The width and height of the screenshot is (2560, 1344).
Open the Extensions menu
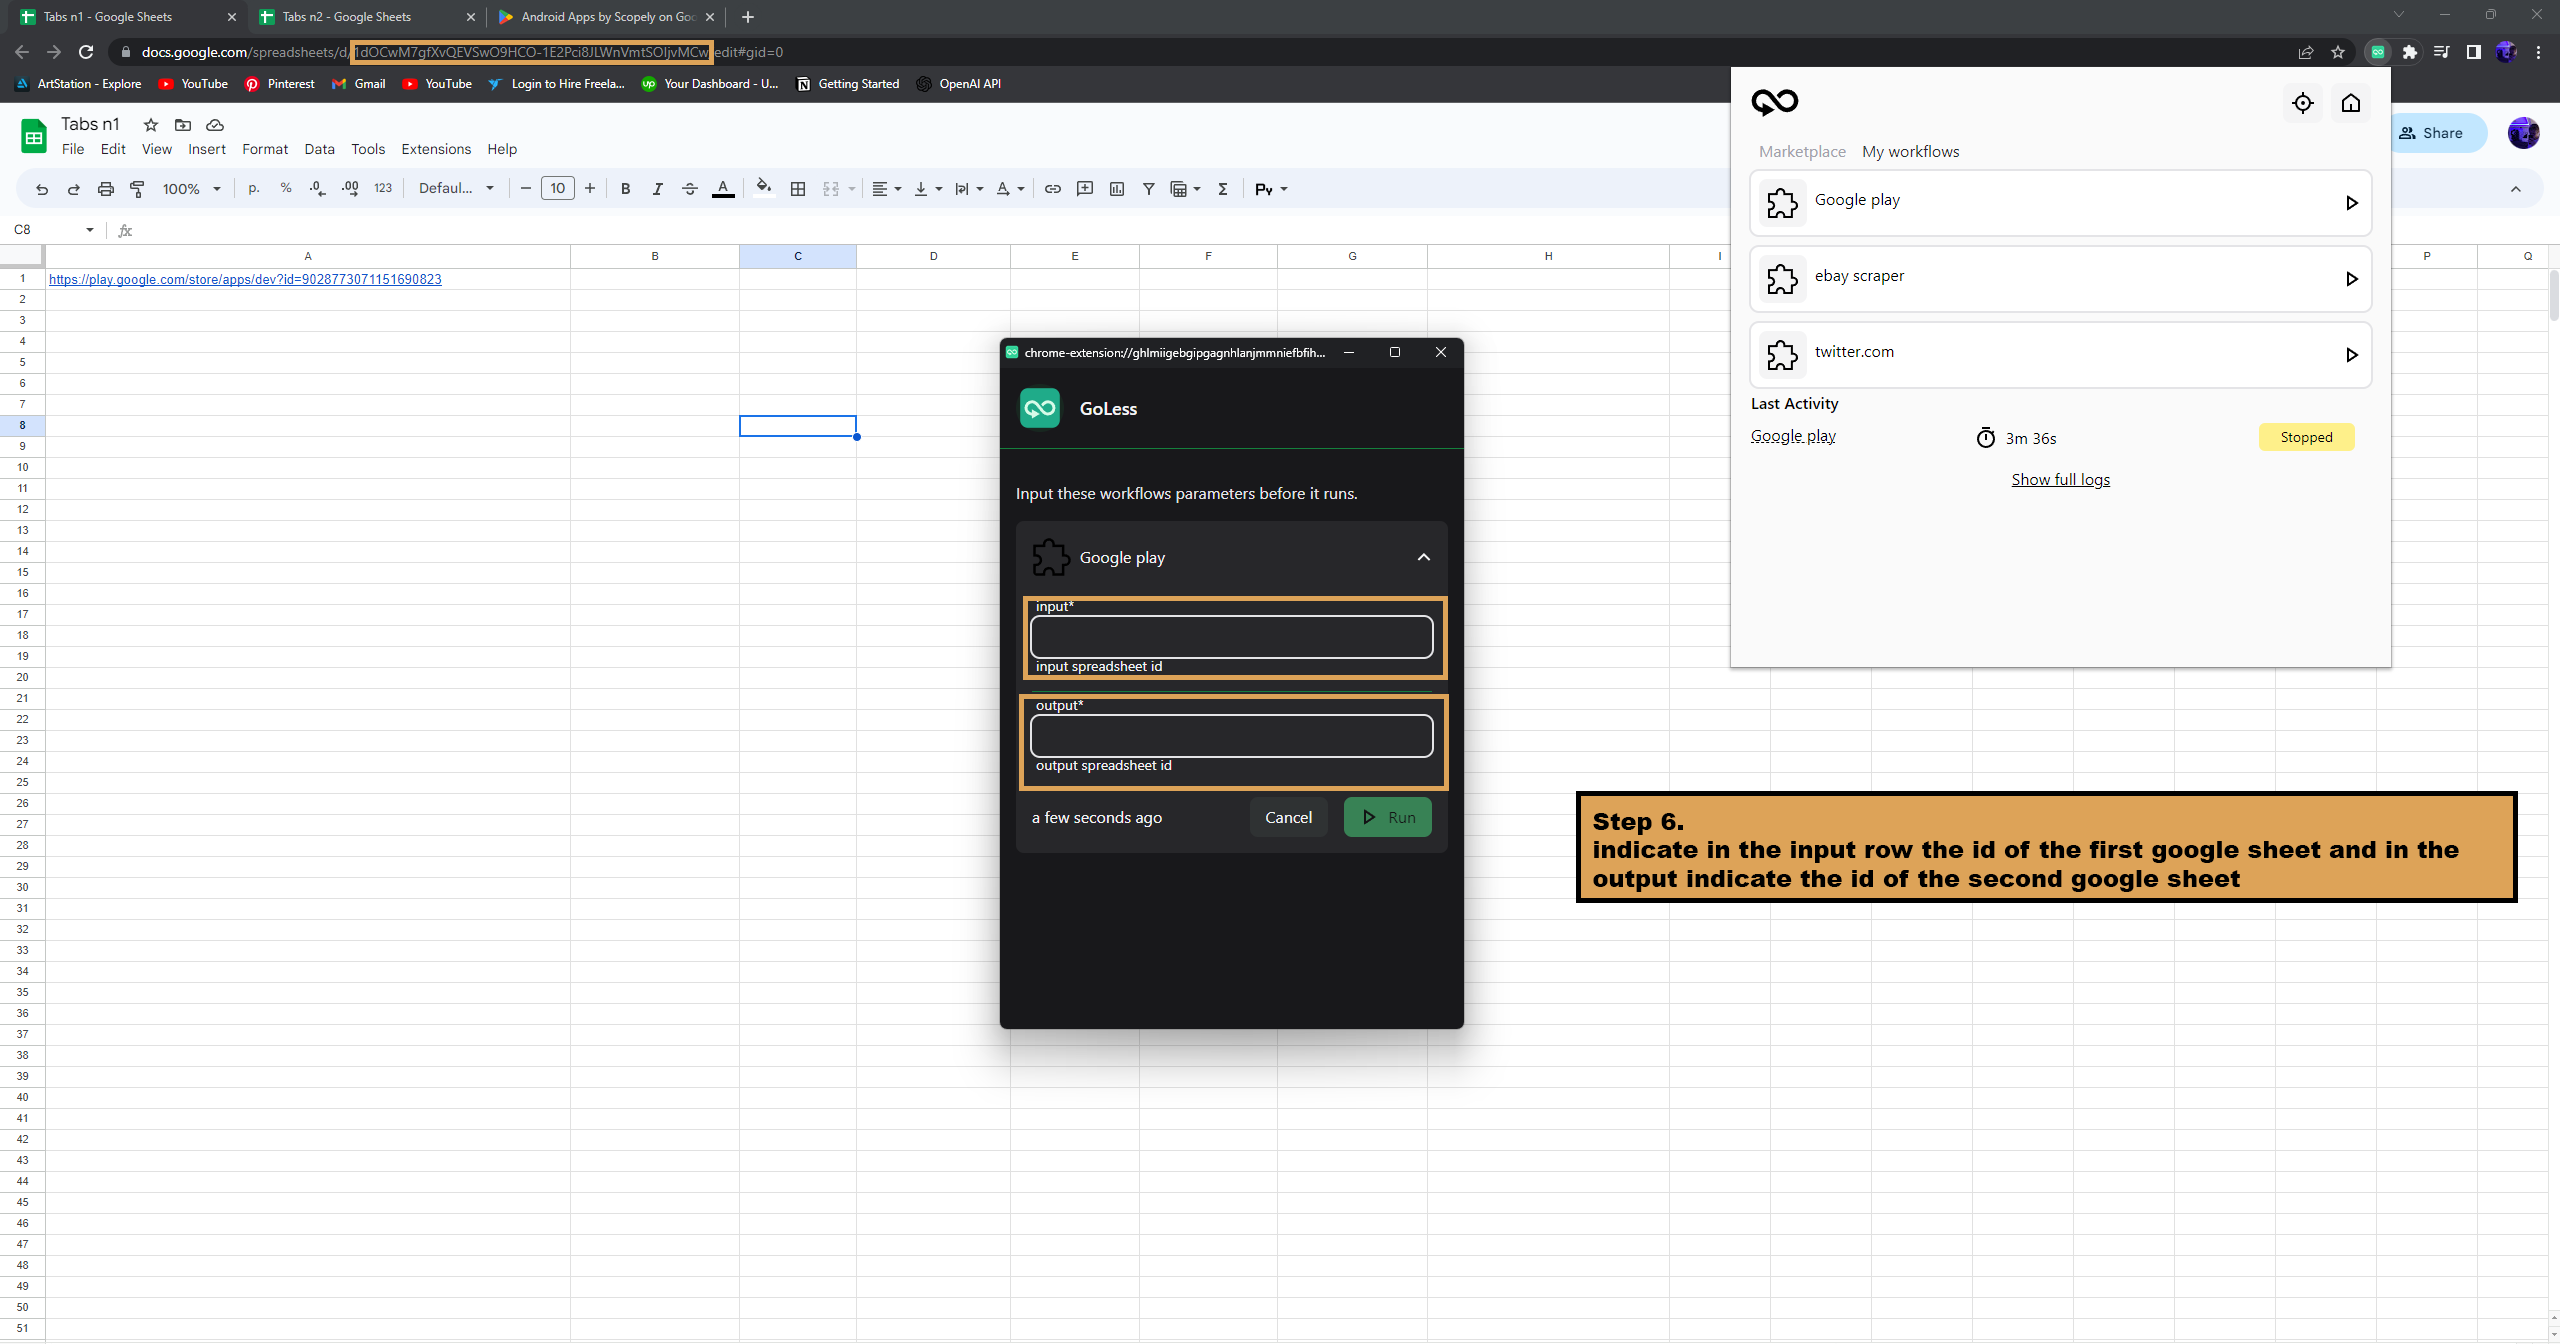[x=435, y=149]
